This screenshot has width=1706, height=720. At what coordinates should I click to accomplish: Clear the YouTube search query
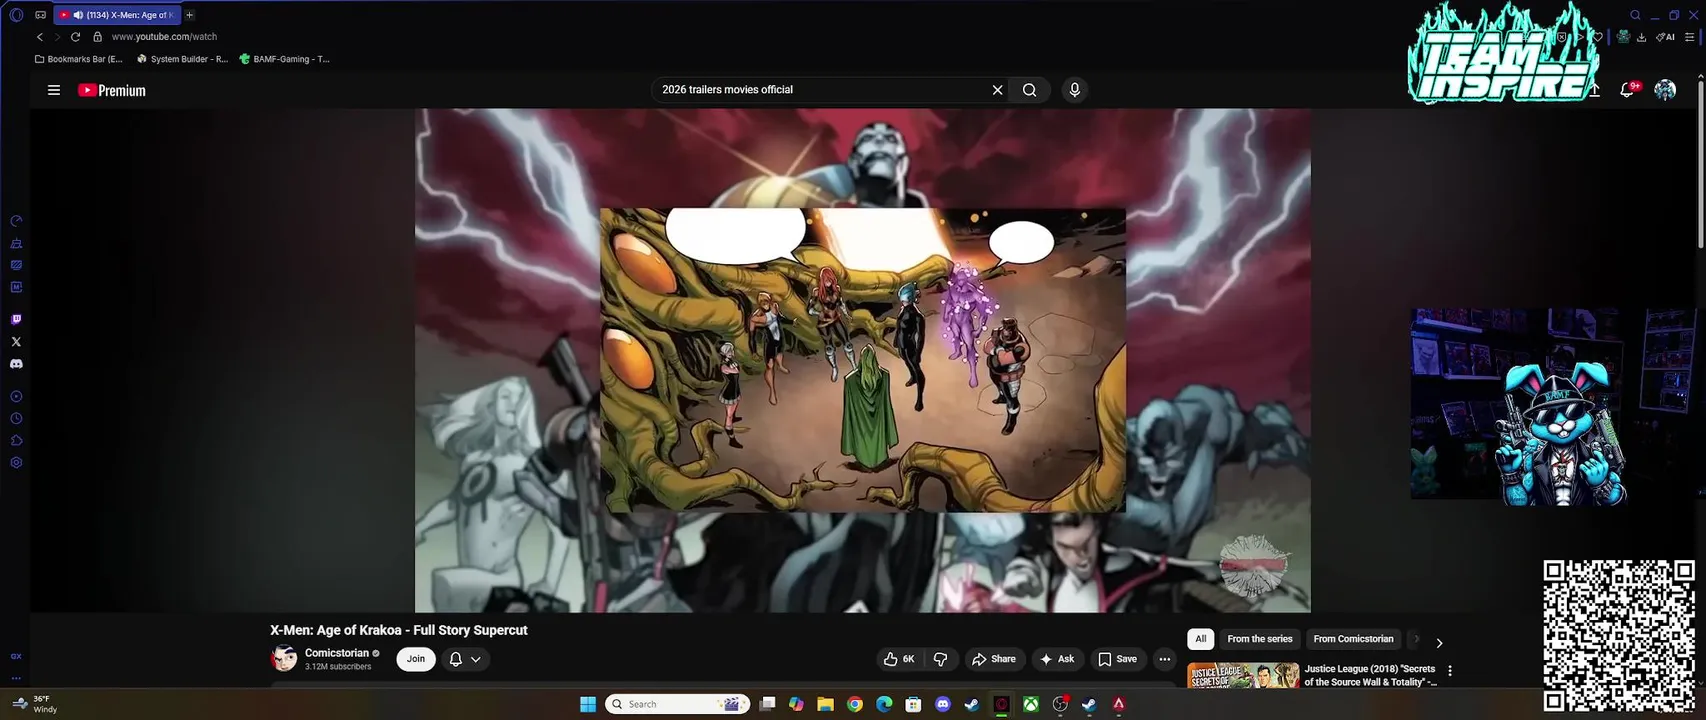[x=997, y=90]
